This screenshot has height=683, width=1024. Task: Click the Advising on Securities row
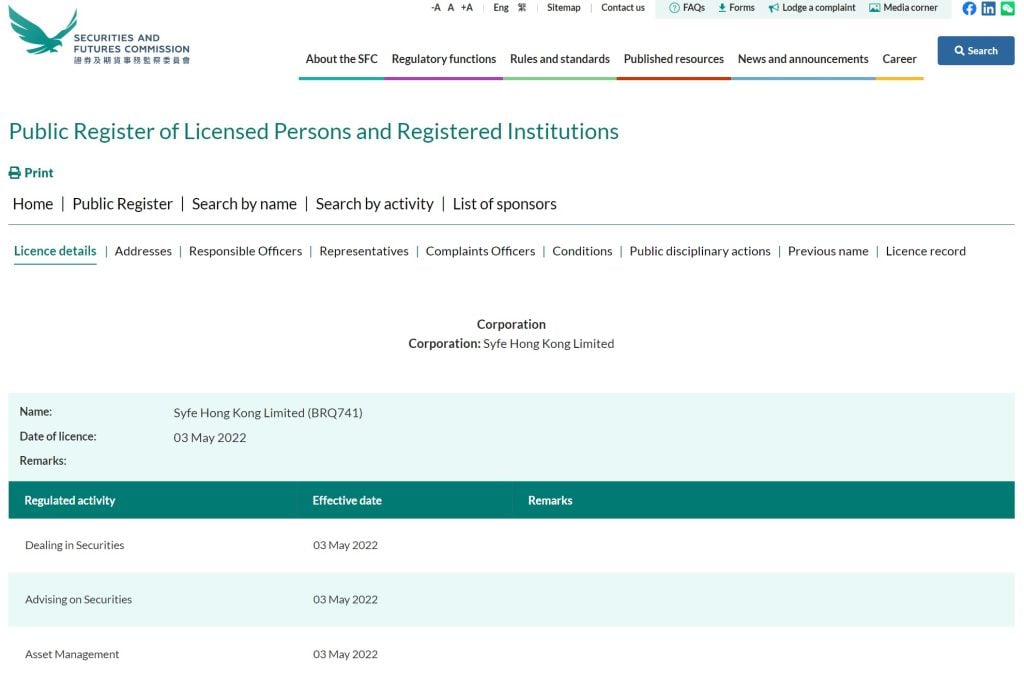(x=511, y=599)
